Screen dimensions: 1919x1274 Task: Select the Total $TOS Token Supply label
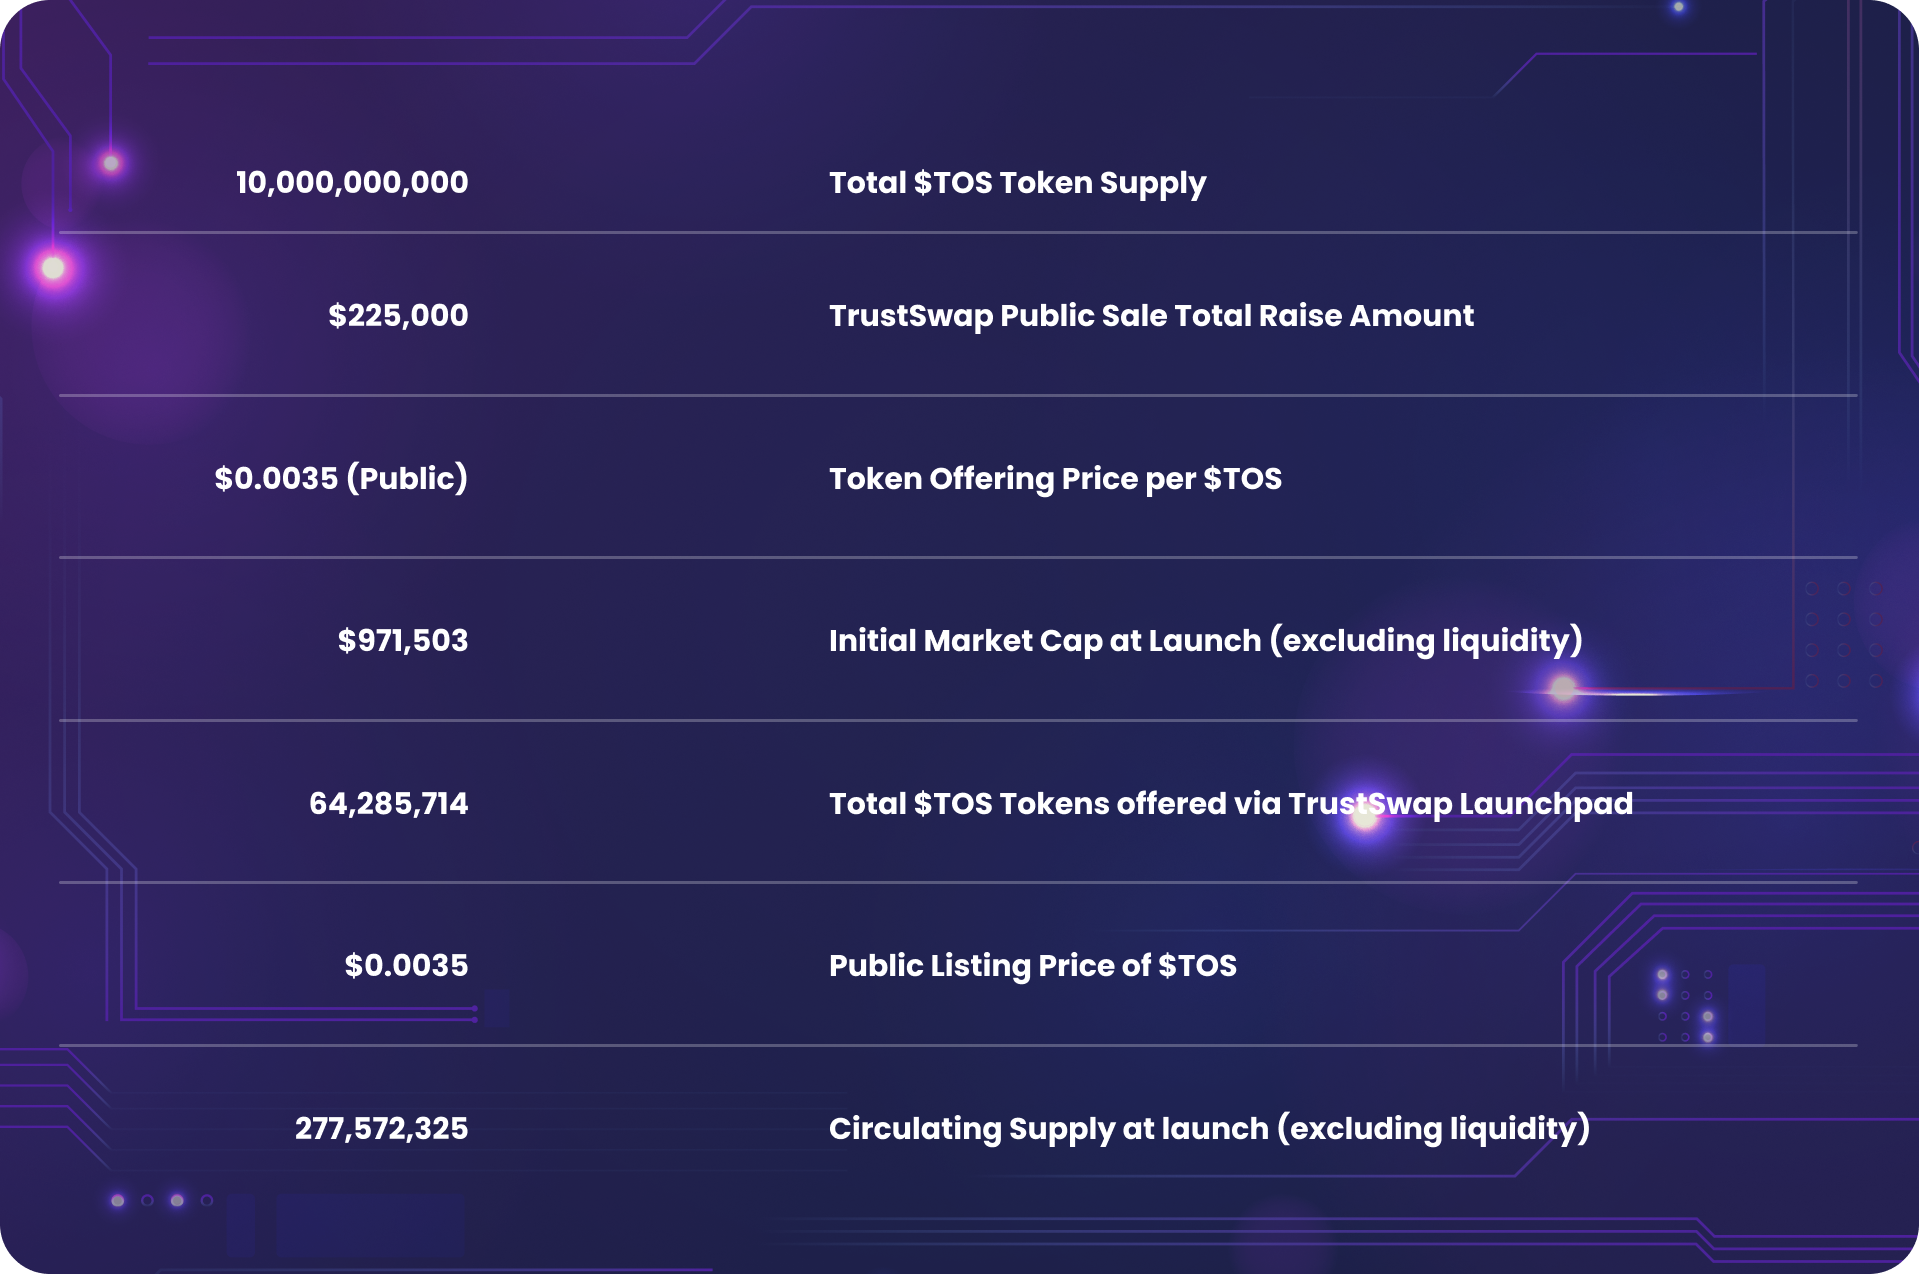pyautogui.click(x=1017, y=184)
